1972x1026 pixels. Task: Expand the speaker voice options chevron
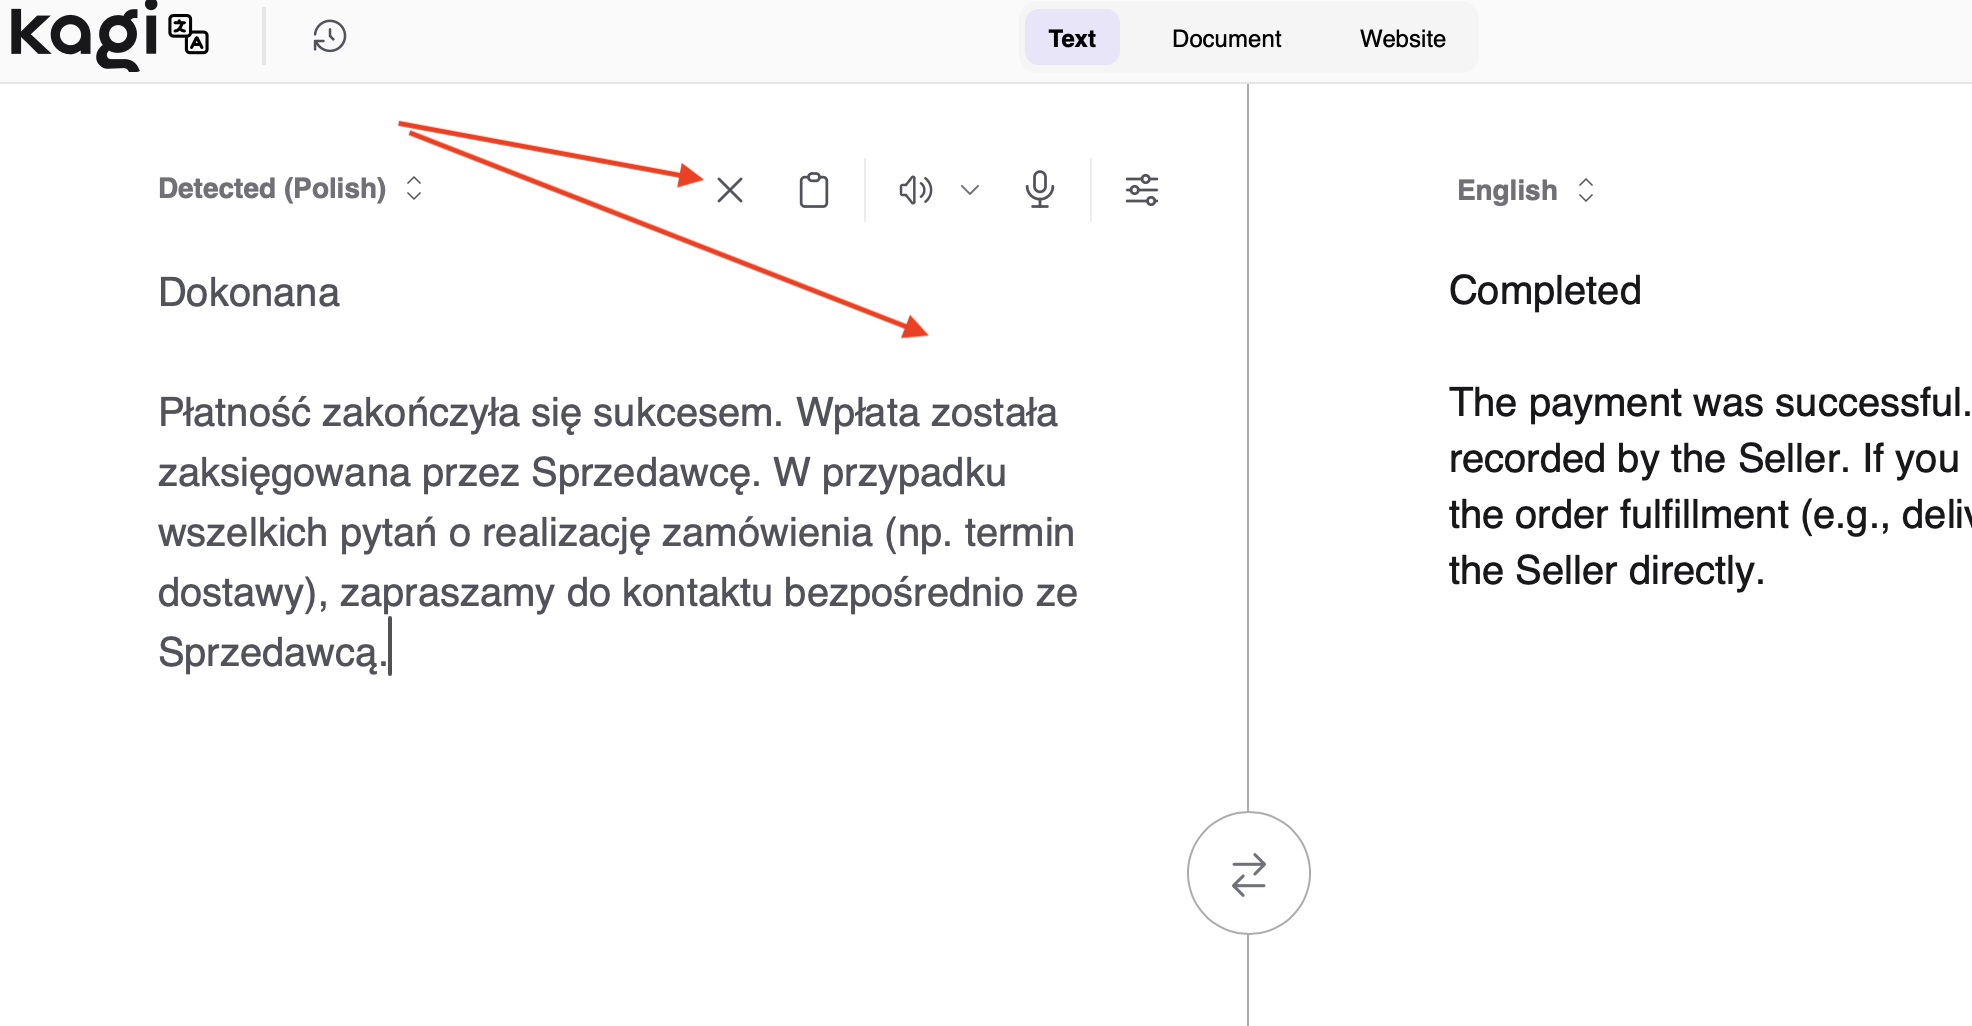pos(970,190)
